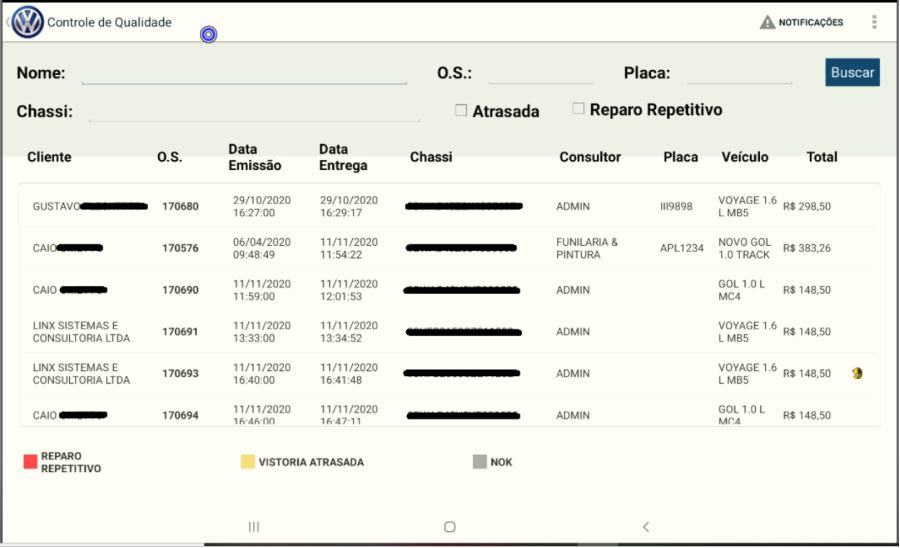Tap the Android back arrow
This screenshot has width=900, height=548.
point(646,526)
